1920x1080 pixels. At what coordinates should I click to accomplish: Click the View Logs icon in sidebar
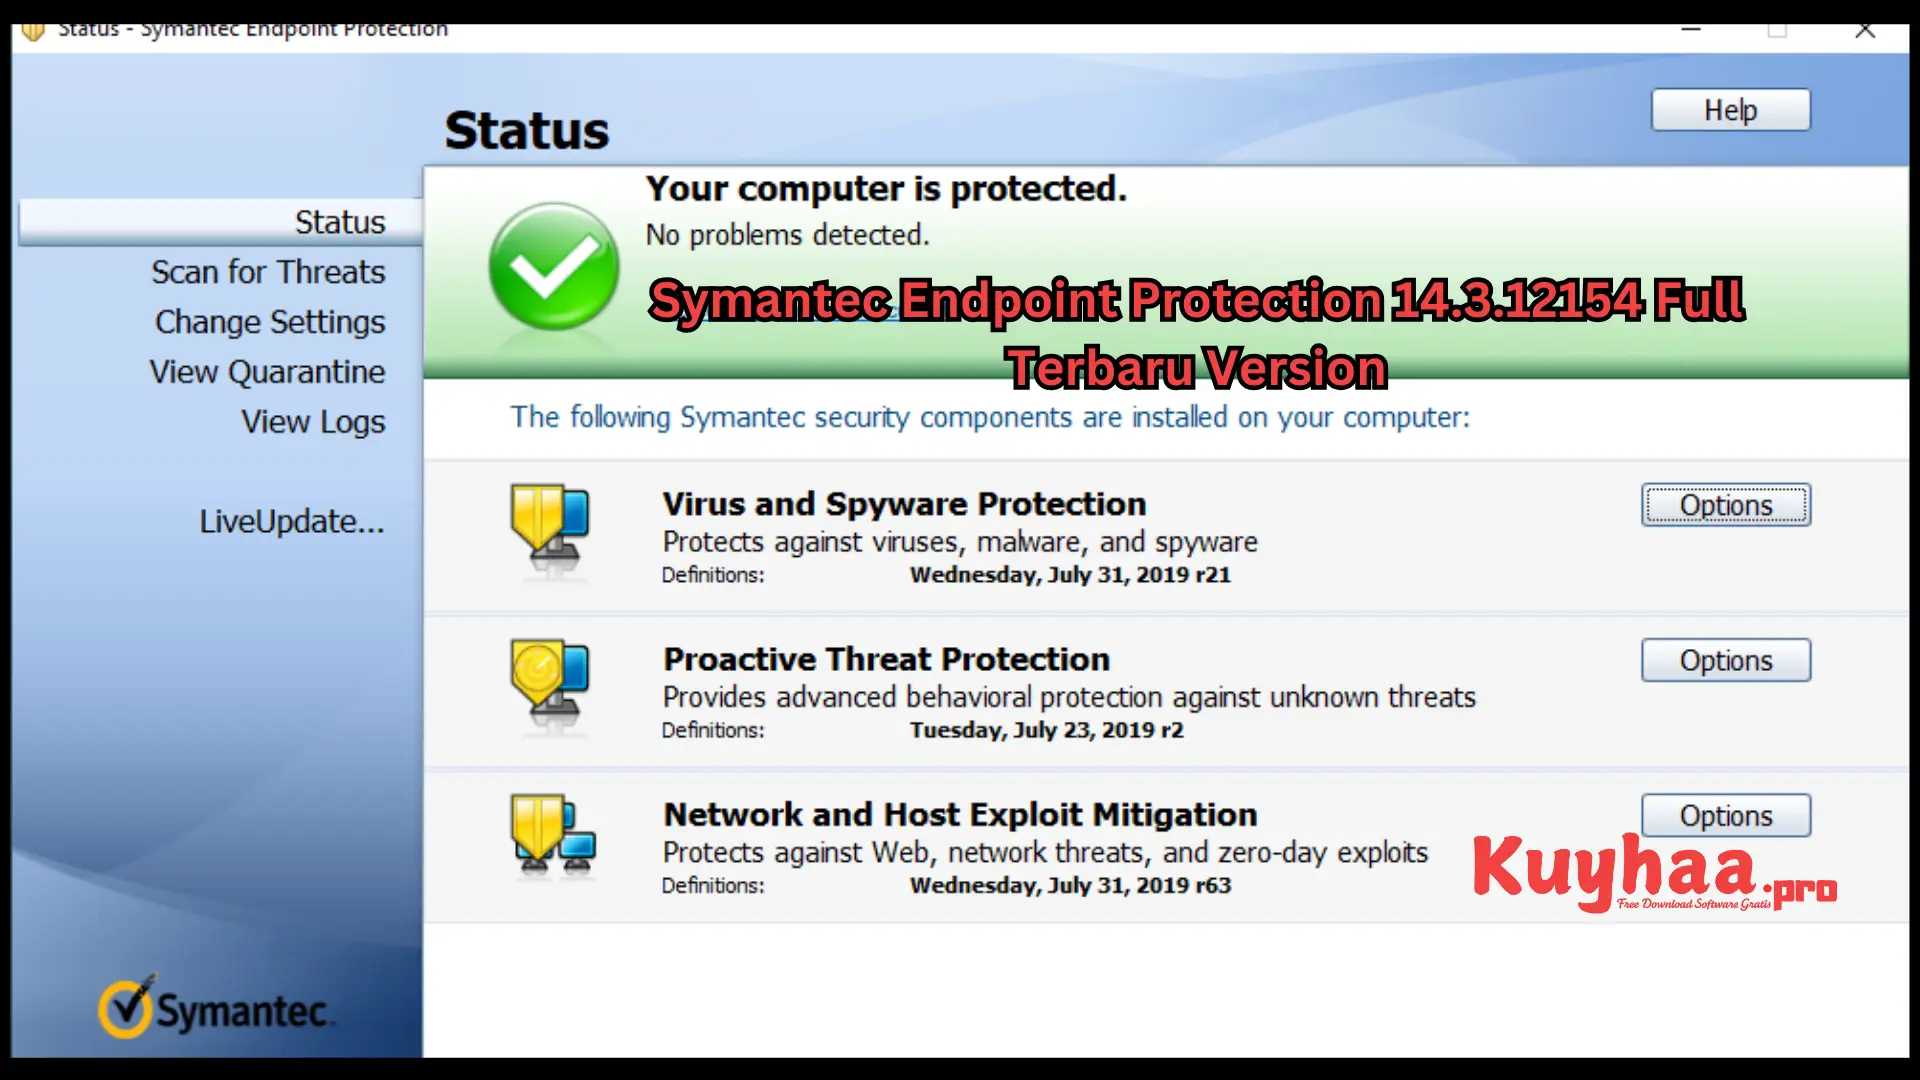click(313, 421)
